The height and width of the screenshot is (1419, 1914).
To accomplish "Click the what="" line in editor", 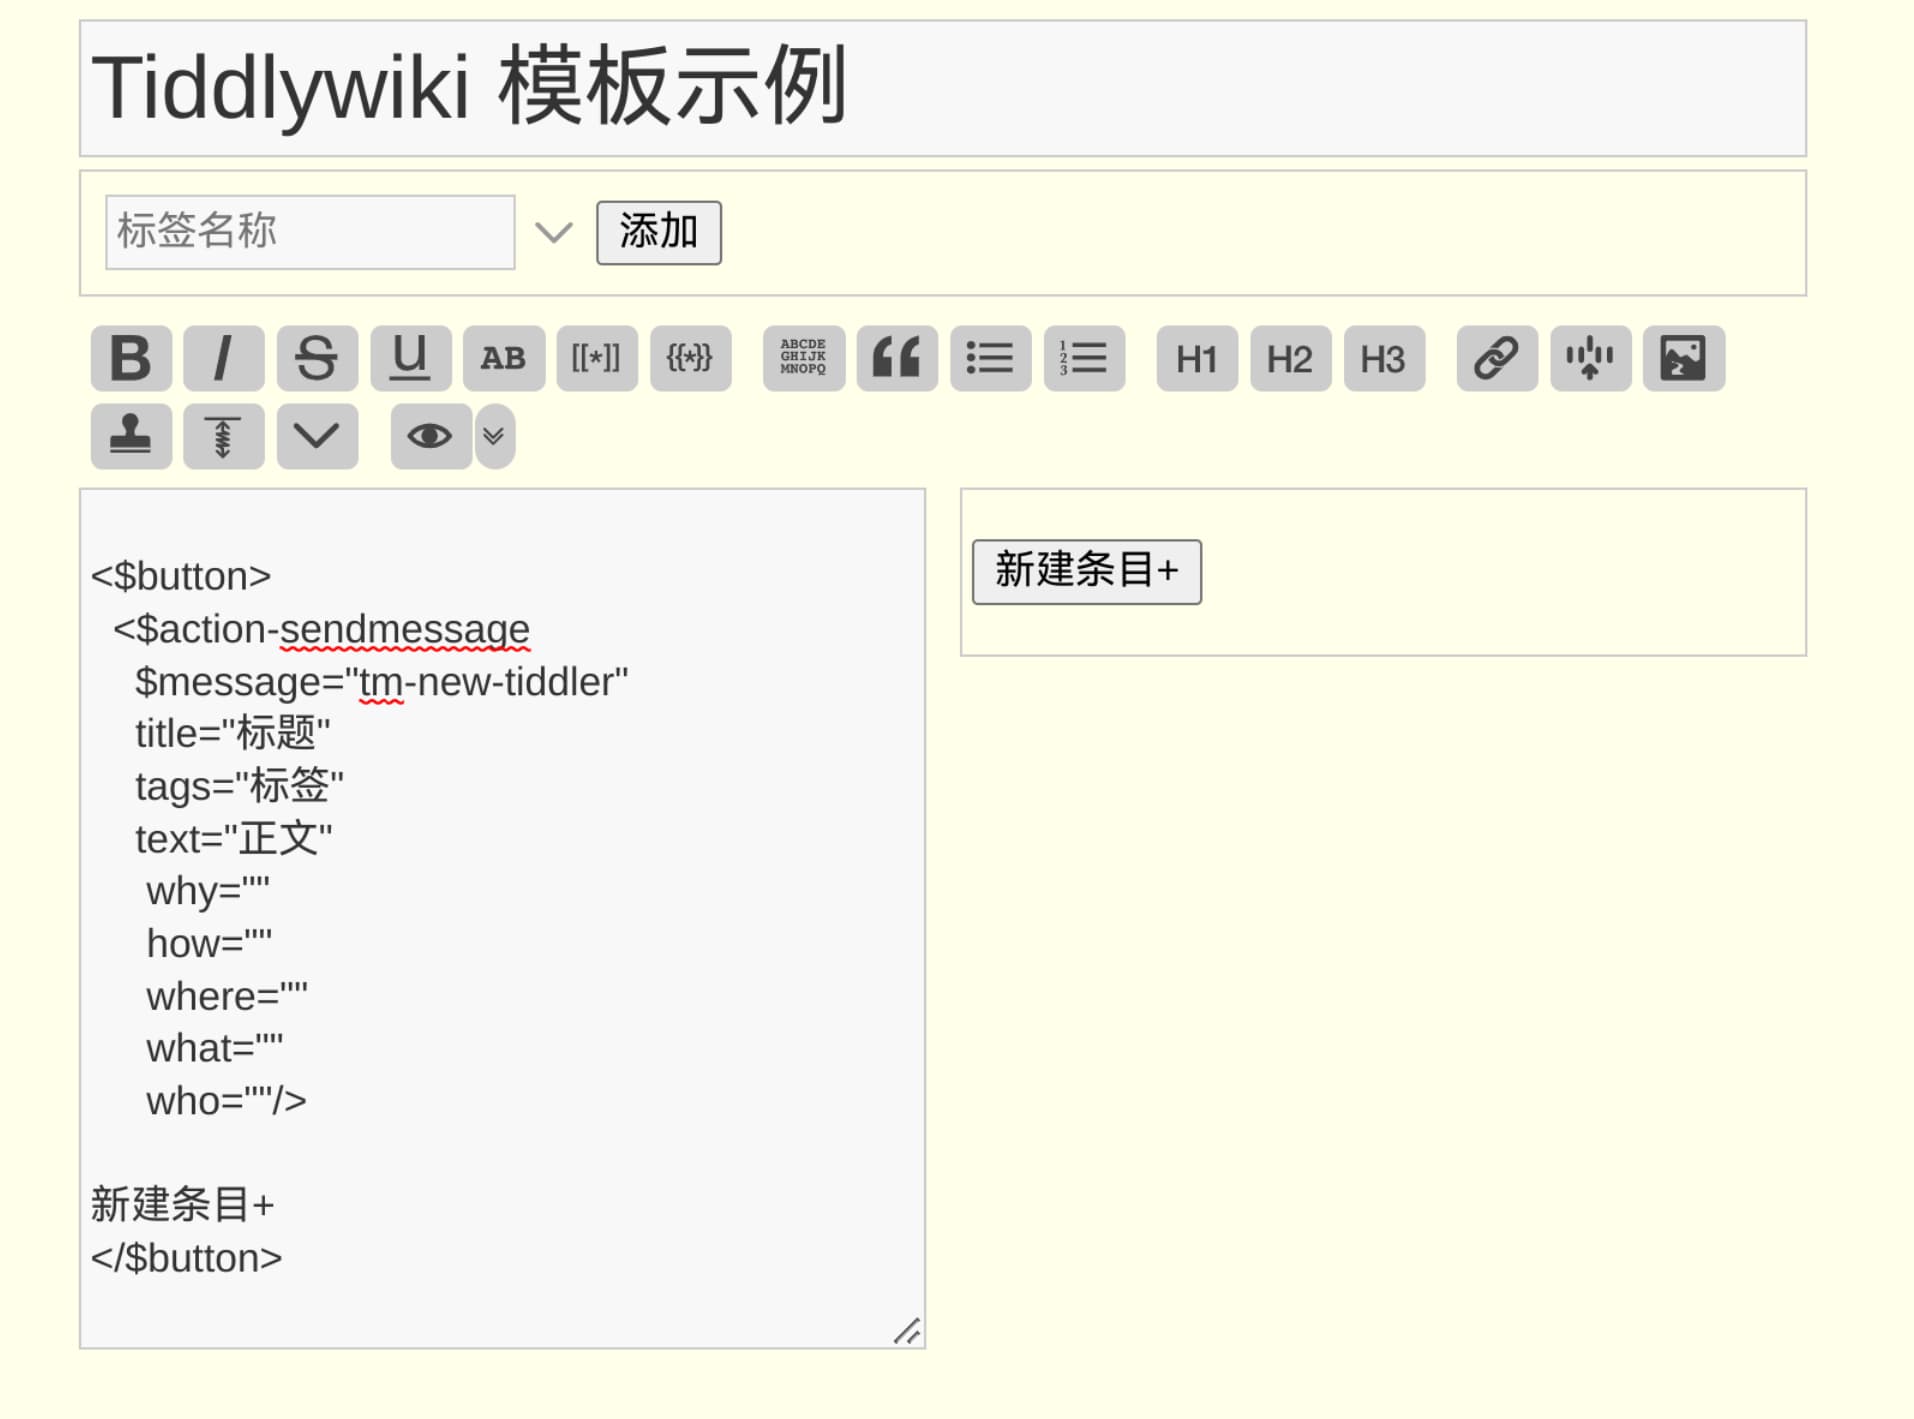I will (215, 1048).
